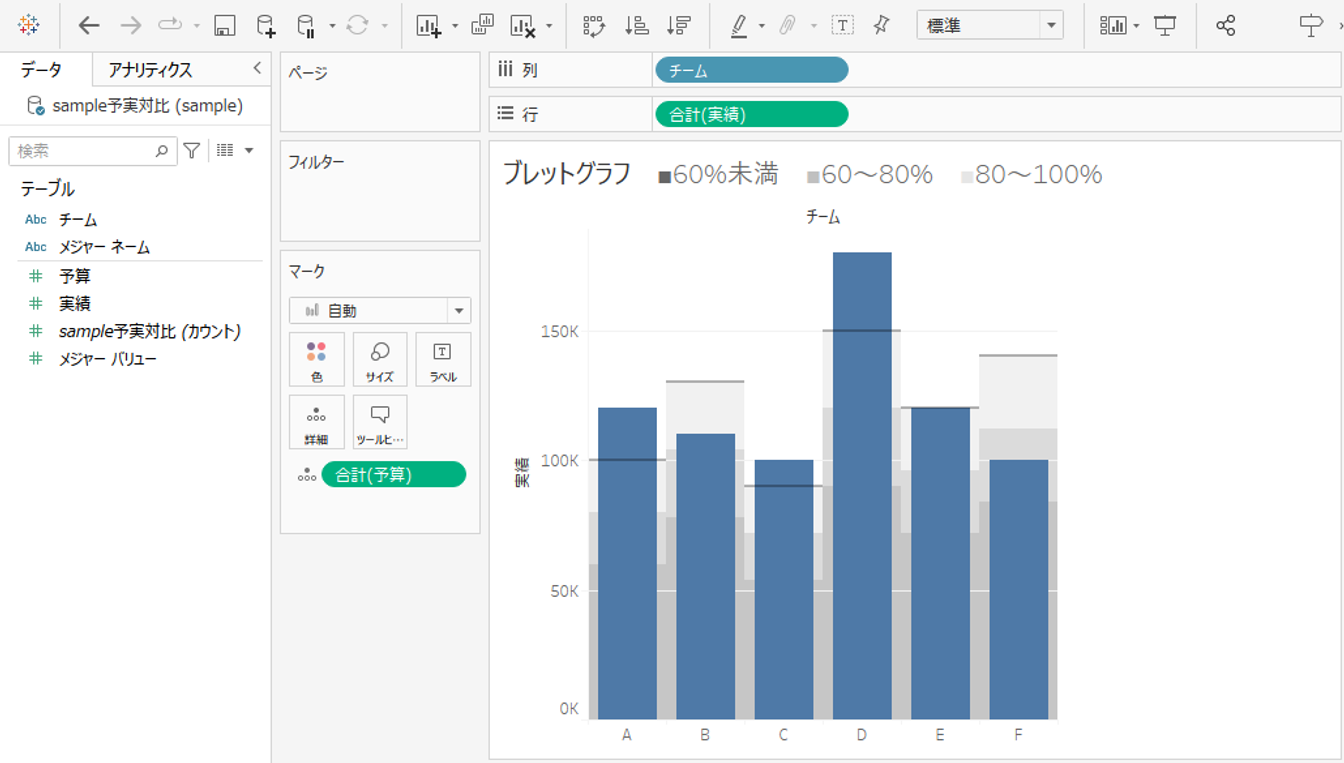This screenshot has height=763, width=1344.
Task: Click the bar for team A
Action: point(627,563)
